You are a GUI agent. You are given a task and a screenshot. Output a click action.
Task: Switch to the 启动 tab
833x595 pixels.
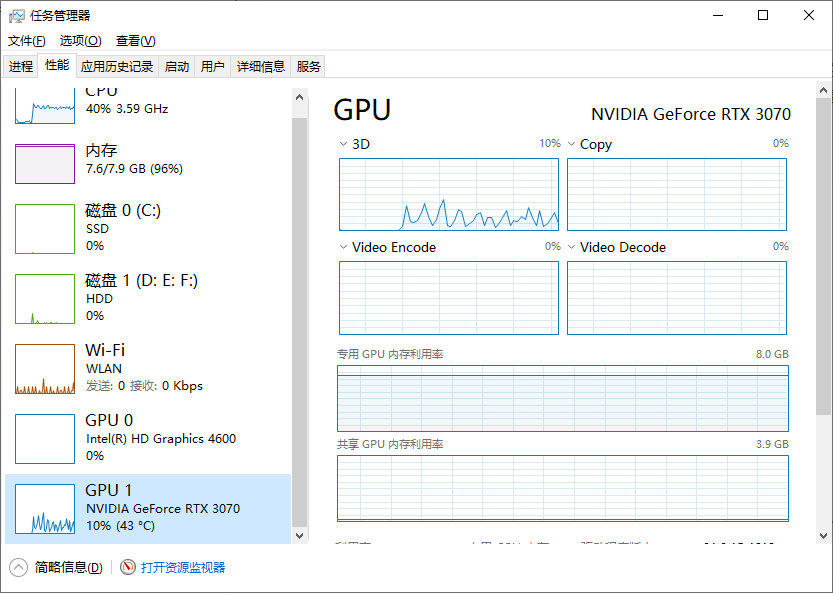(x=176, y=66)
